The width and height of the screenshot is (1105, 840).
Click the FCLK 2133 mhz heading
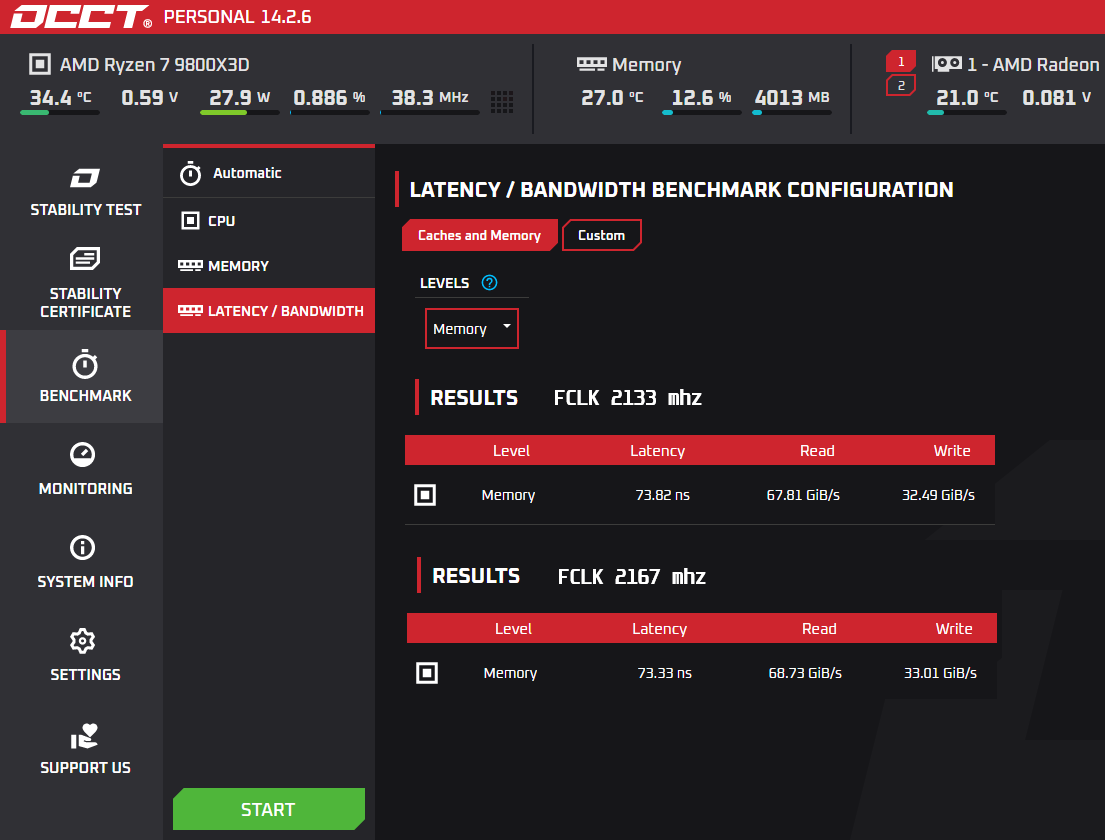point(627,397)
